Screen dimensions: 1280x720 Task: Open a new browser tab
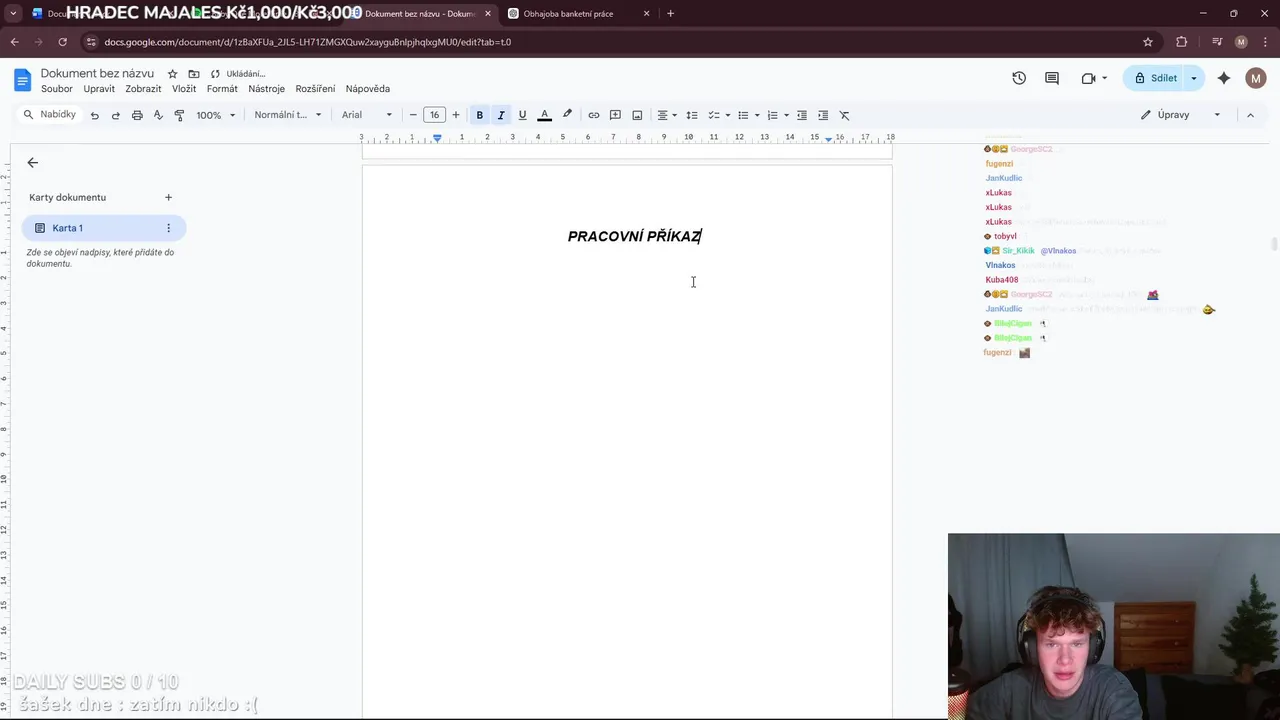(x=670, y=14)
